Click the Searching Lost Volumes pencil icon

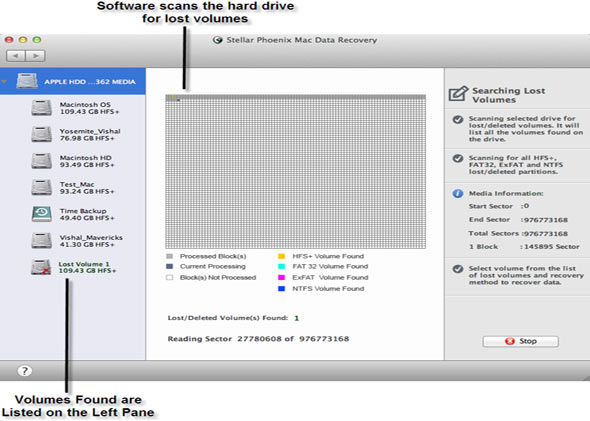click(458, 94)
